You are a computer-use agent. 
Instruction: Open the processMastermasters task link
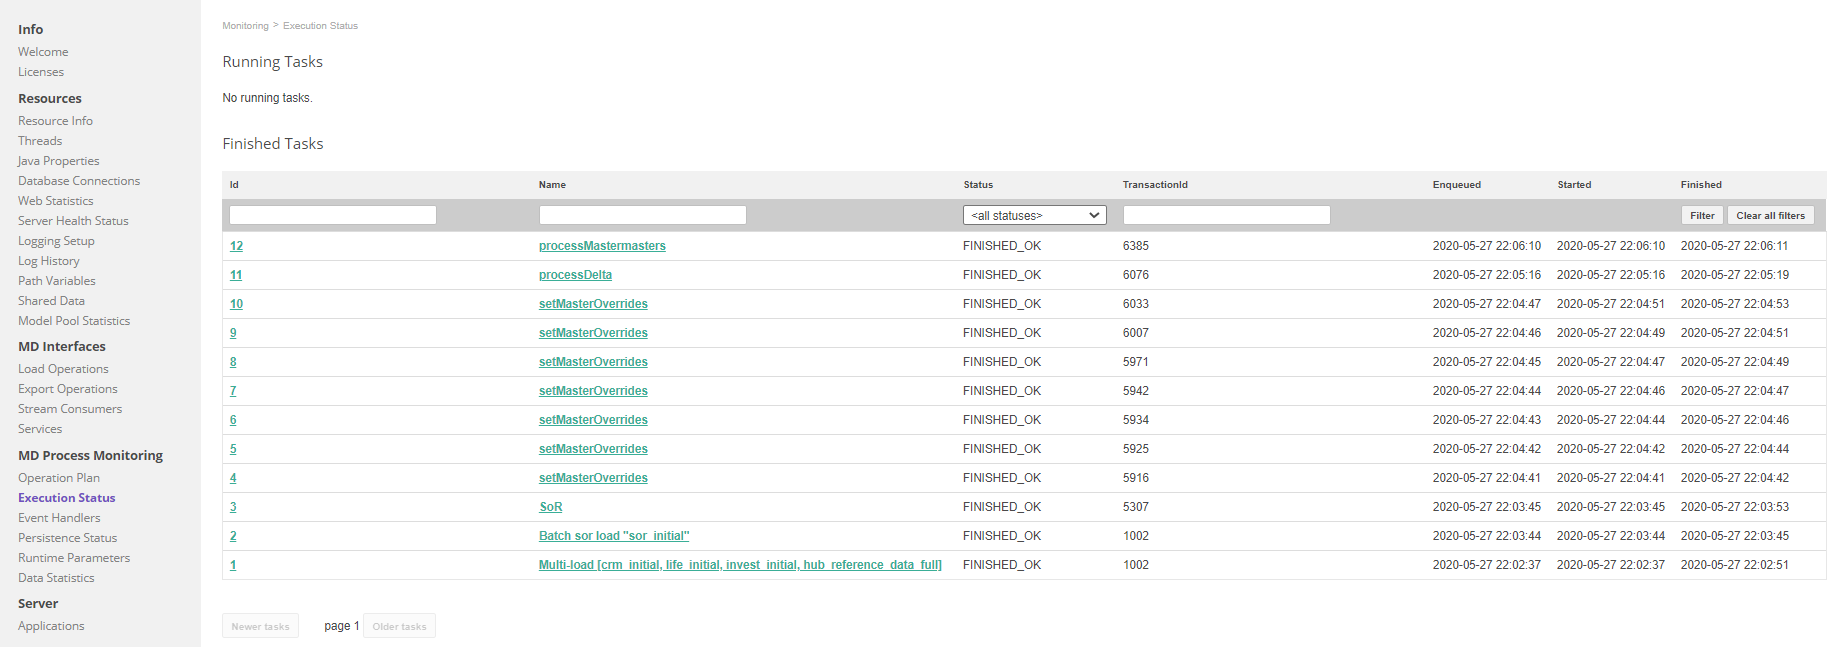tap(601, 246)
